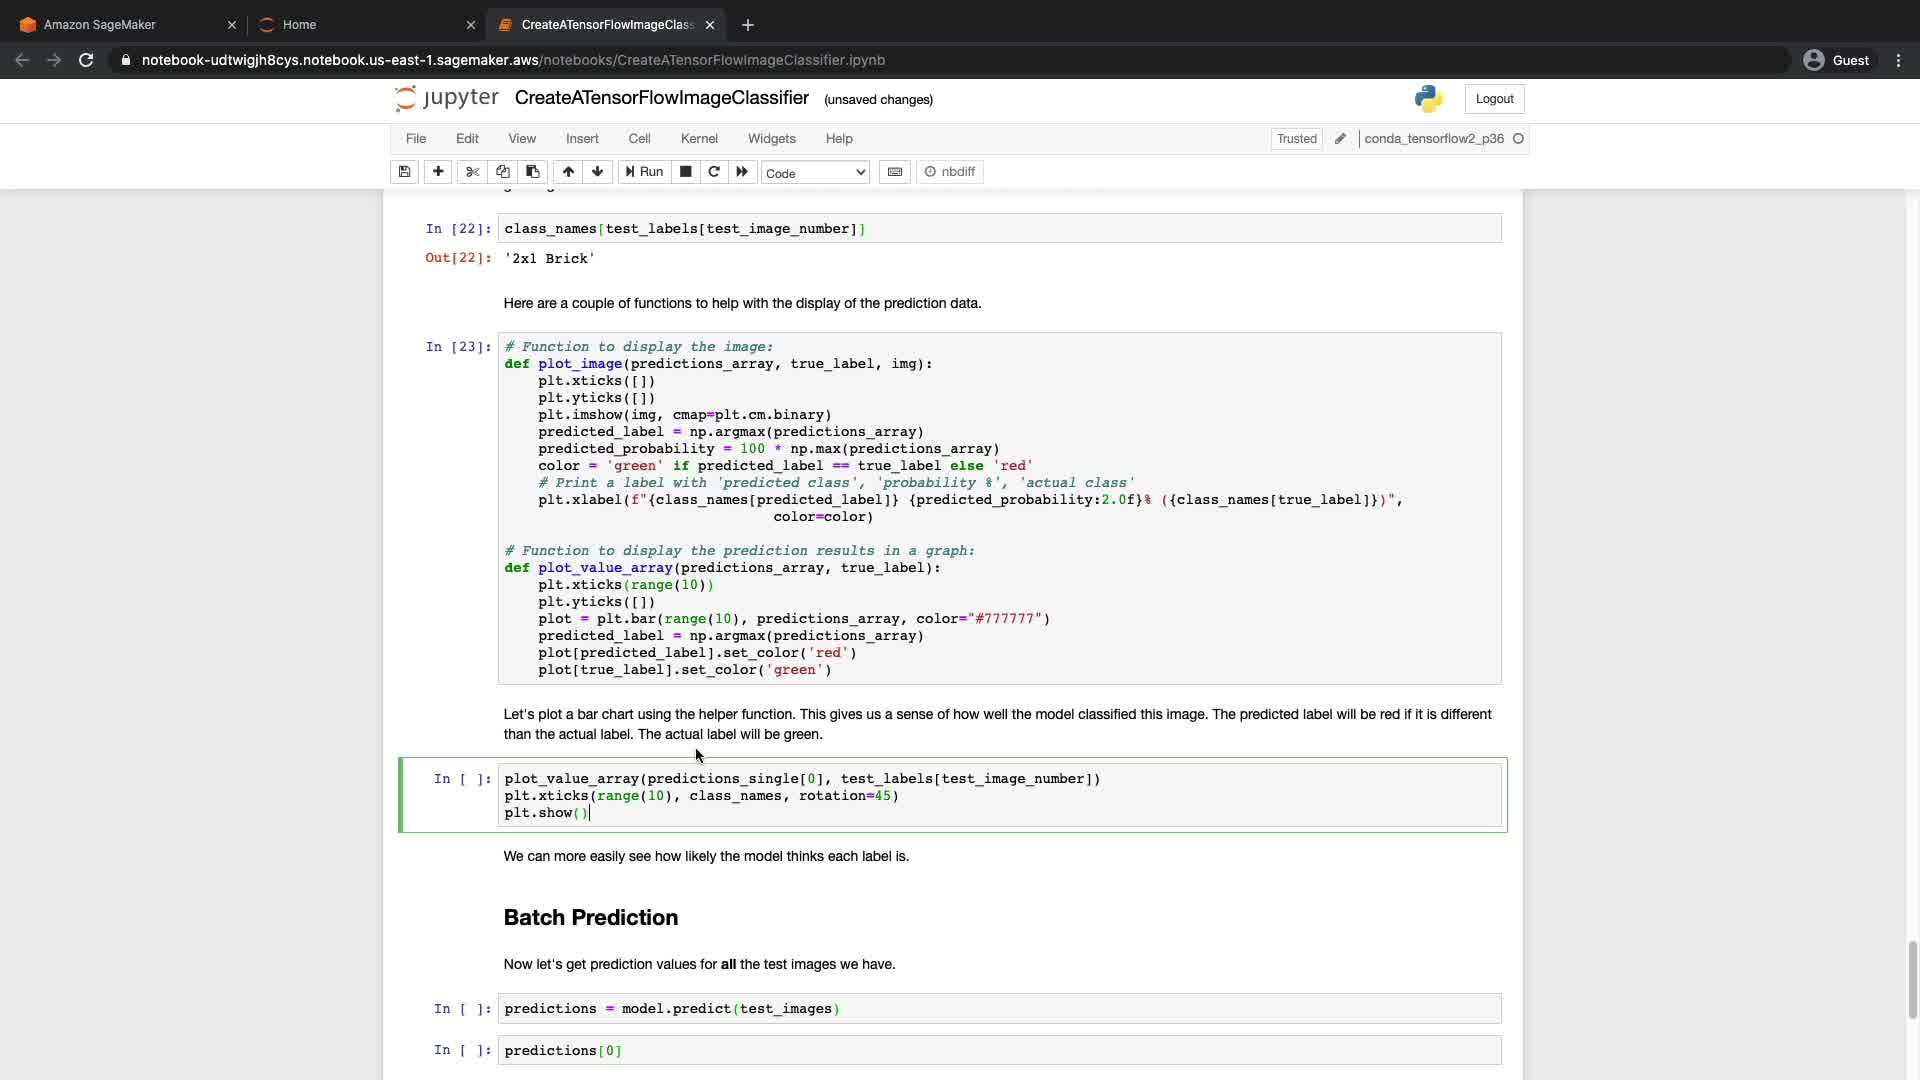
Task: Open the Kernel menu
Action: 699,139
